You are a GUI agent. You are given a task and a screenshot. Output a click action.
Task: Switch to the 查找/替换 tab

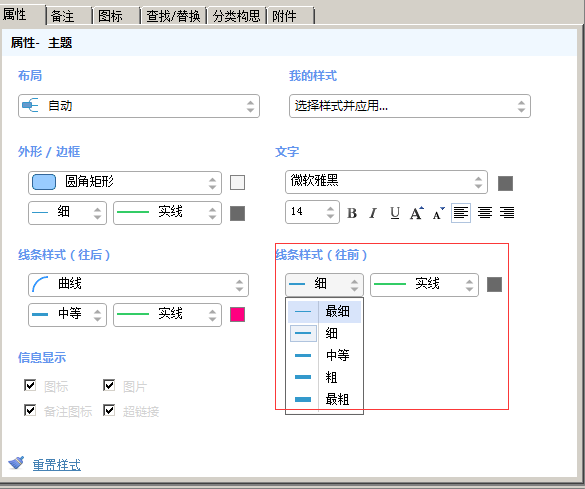click(x=174, y=16)
